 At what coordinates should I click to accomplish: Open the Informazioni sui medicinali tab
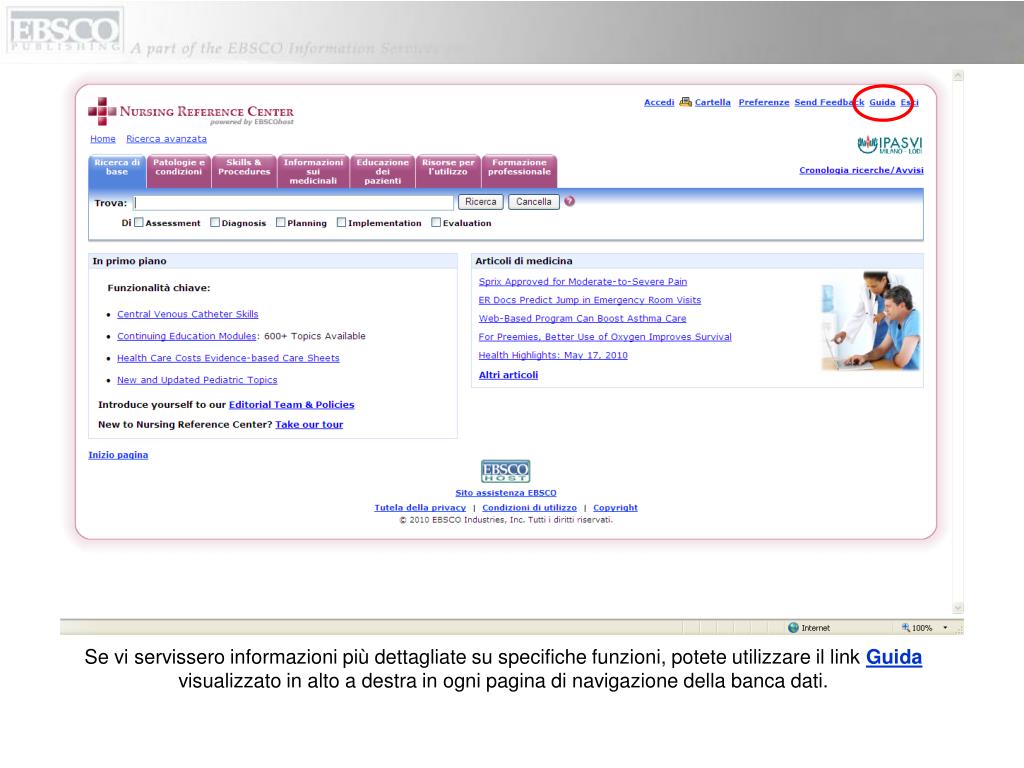click(x=313, y=171)
